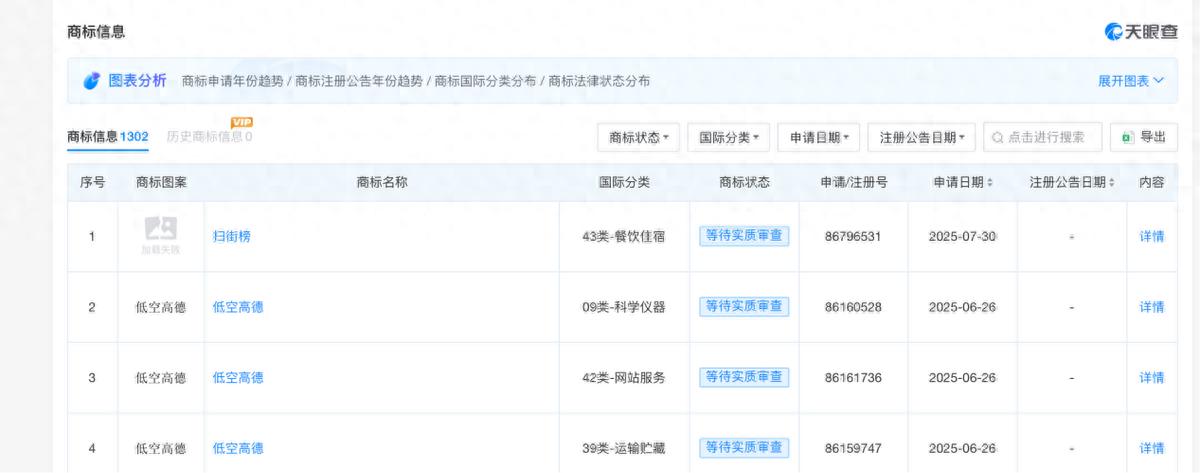Click the 图表分析 chart icon
Image resolution: width=1200 pixels, height=473 pixels.
(x=91, y=81)
